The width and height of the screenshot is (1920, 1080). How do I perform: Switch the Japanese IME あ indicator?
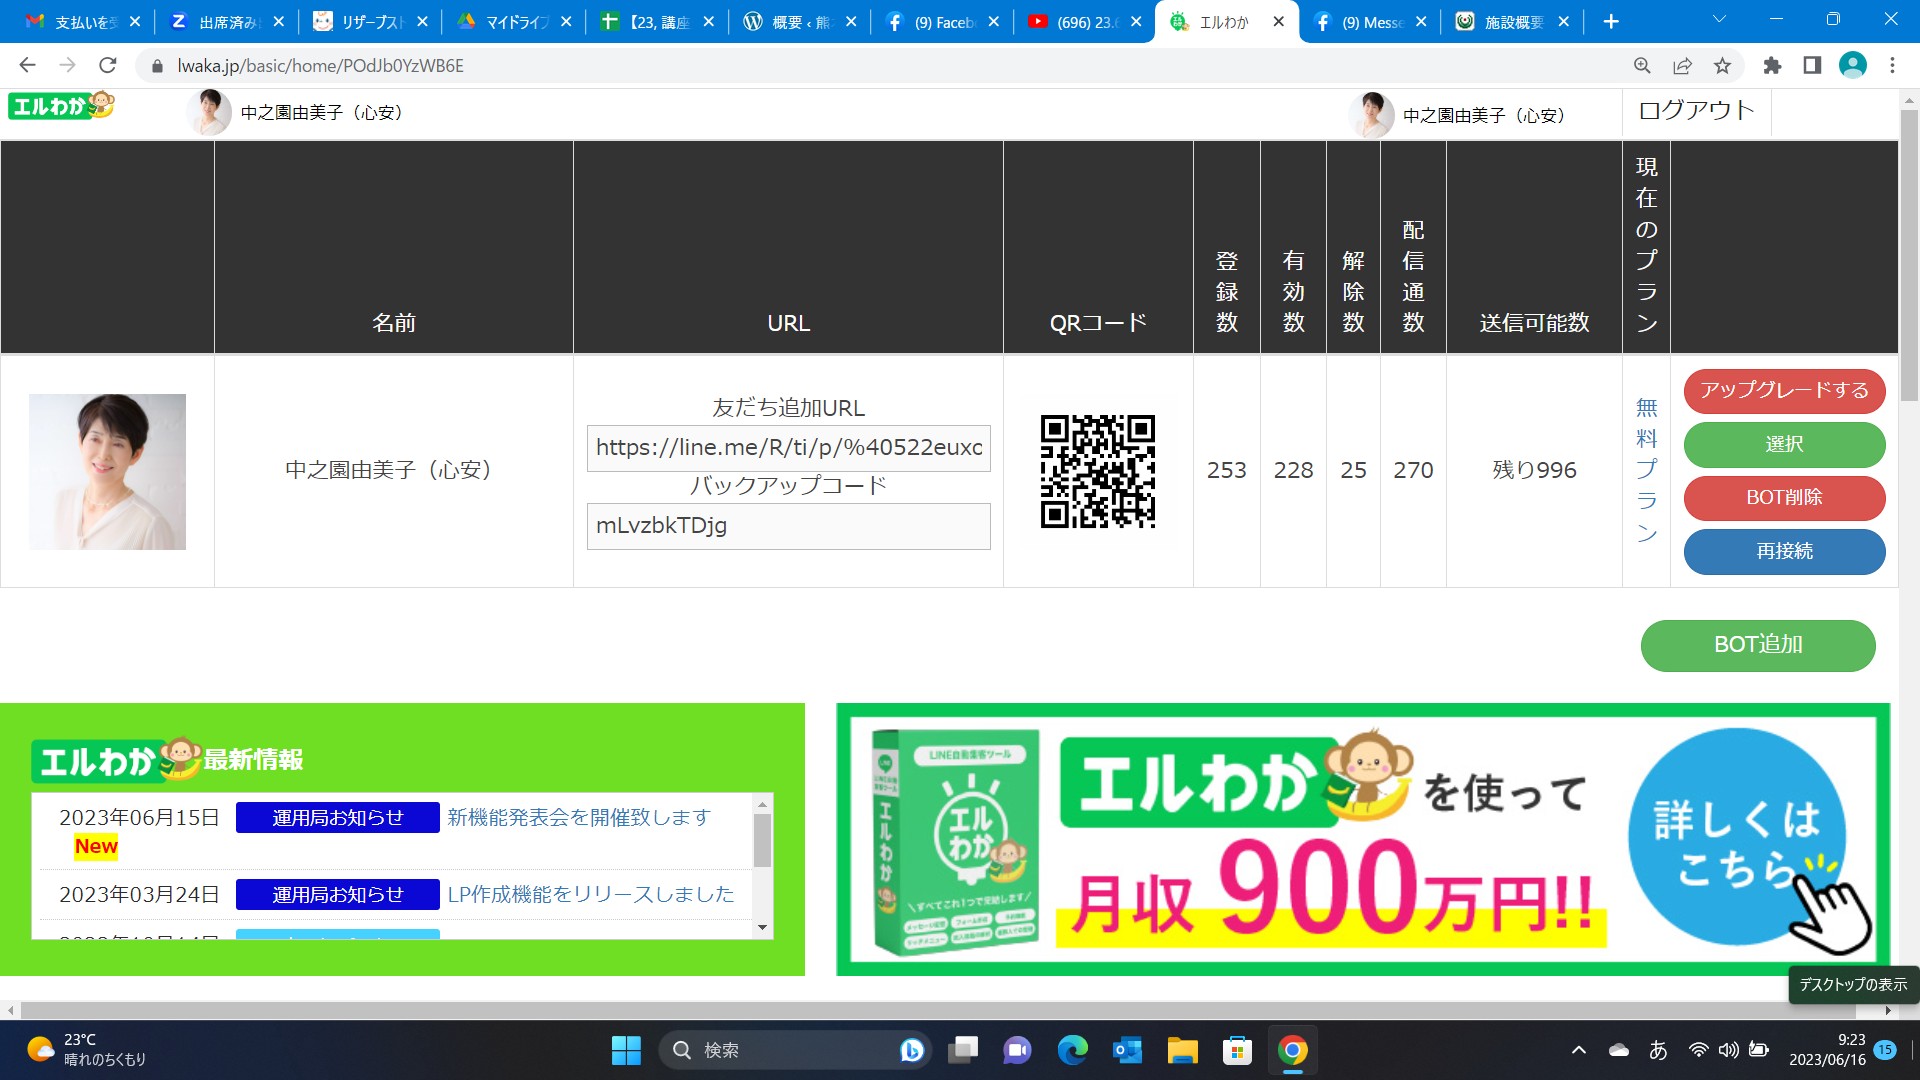pyautogui.click(x=1659, y=1050)
